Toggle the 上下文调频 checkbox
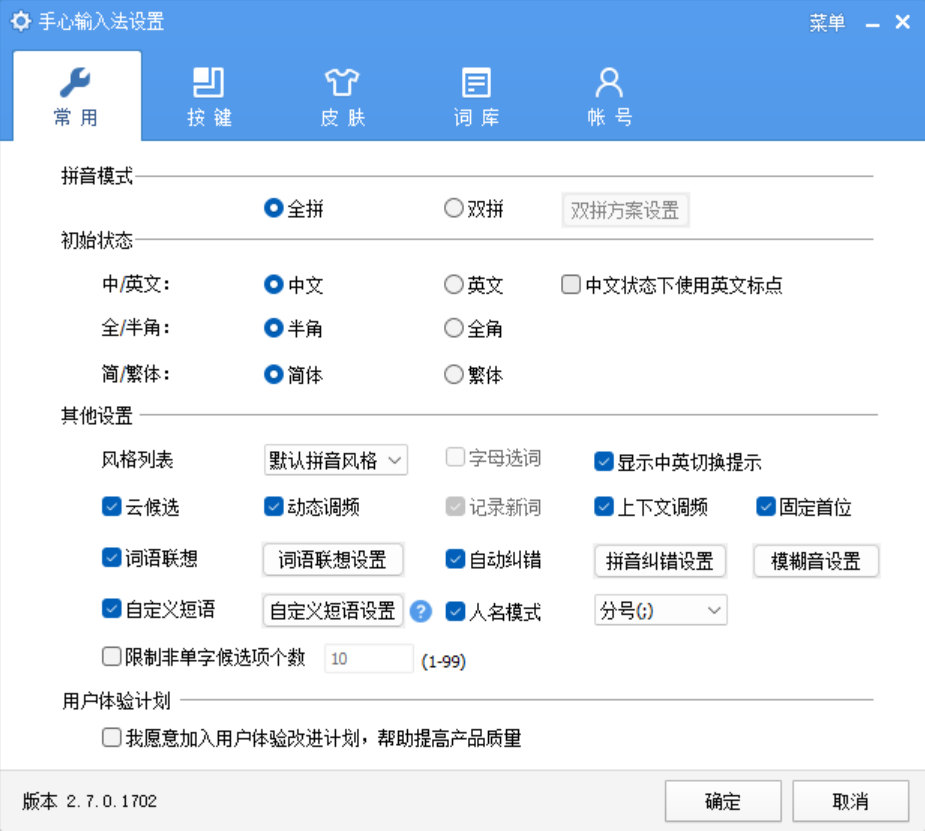925x831 pixels. pos(651,507)
